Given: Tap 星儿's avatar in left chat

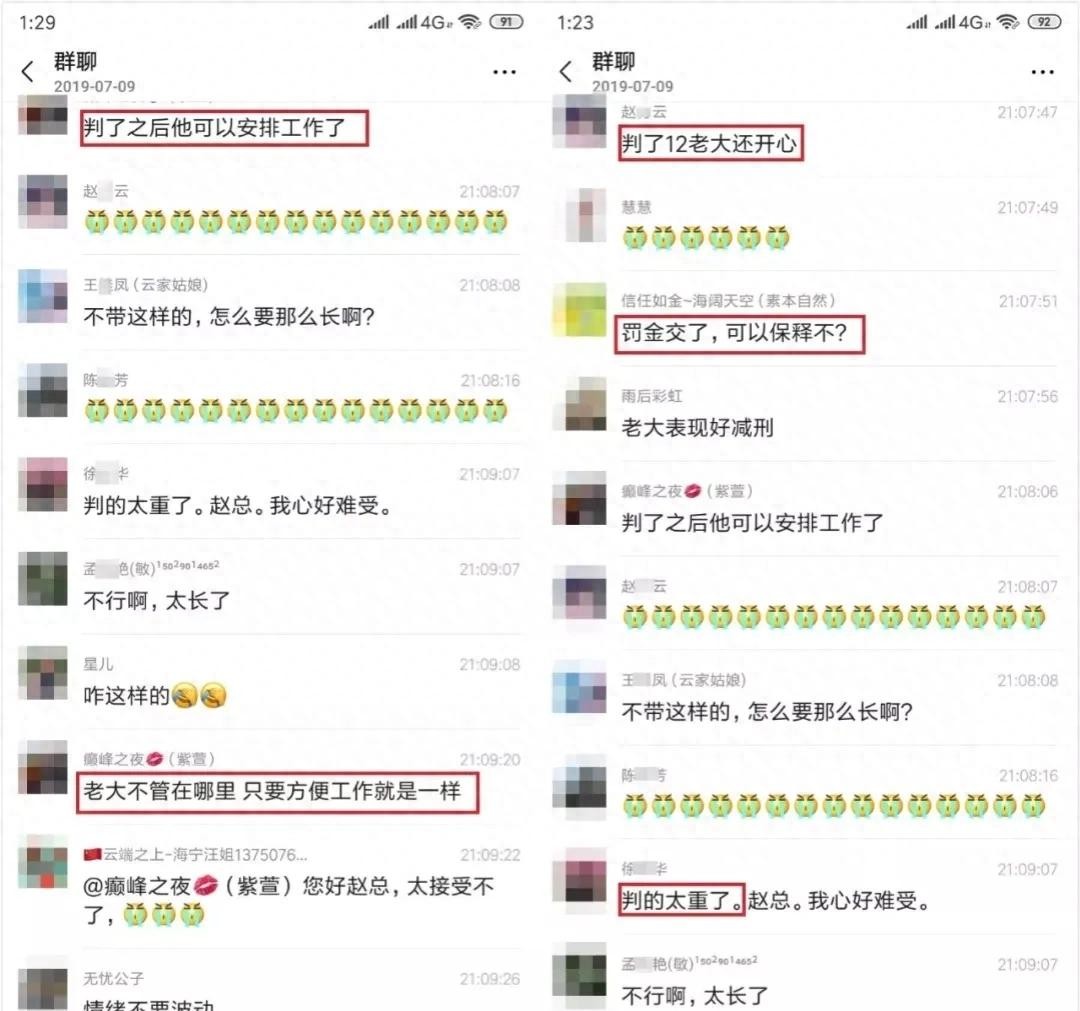Looking at the screenshot, I should 43,673.
